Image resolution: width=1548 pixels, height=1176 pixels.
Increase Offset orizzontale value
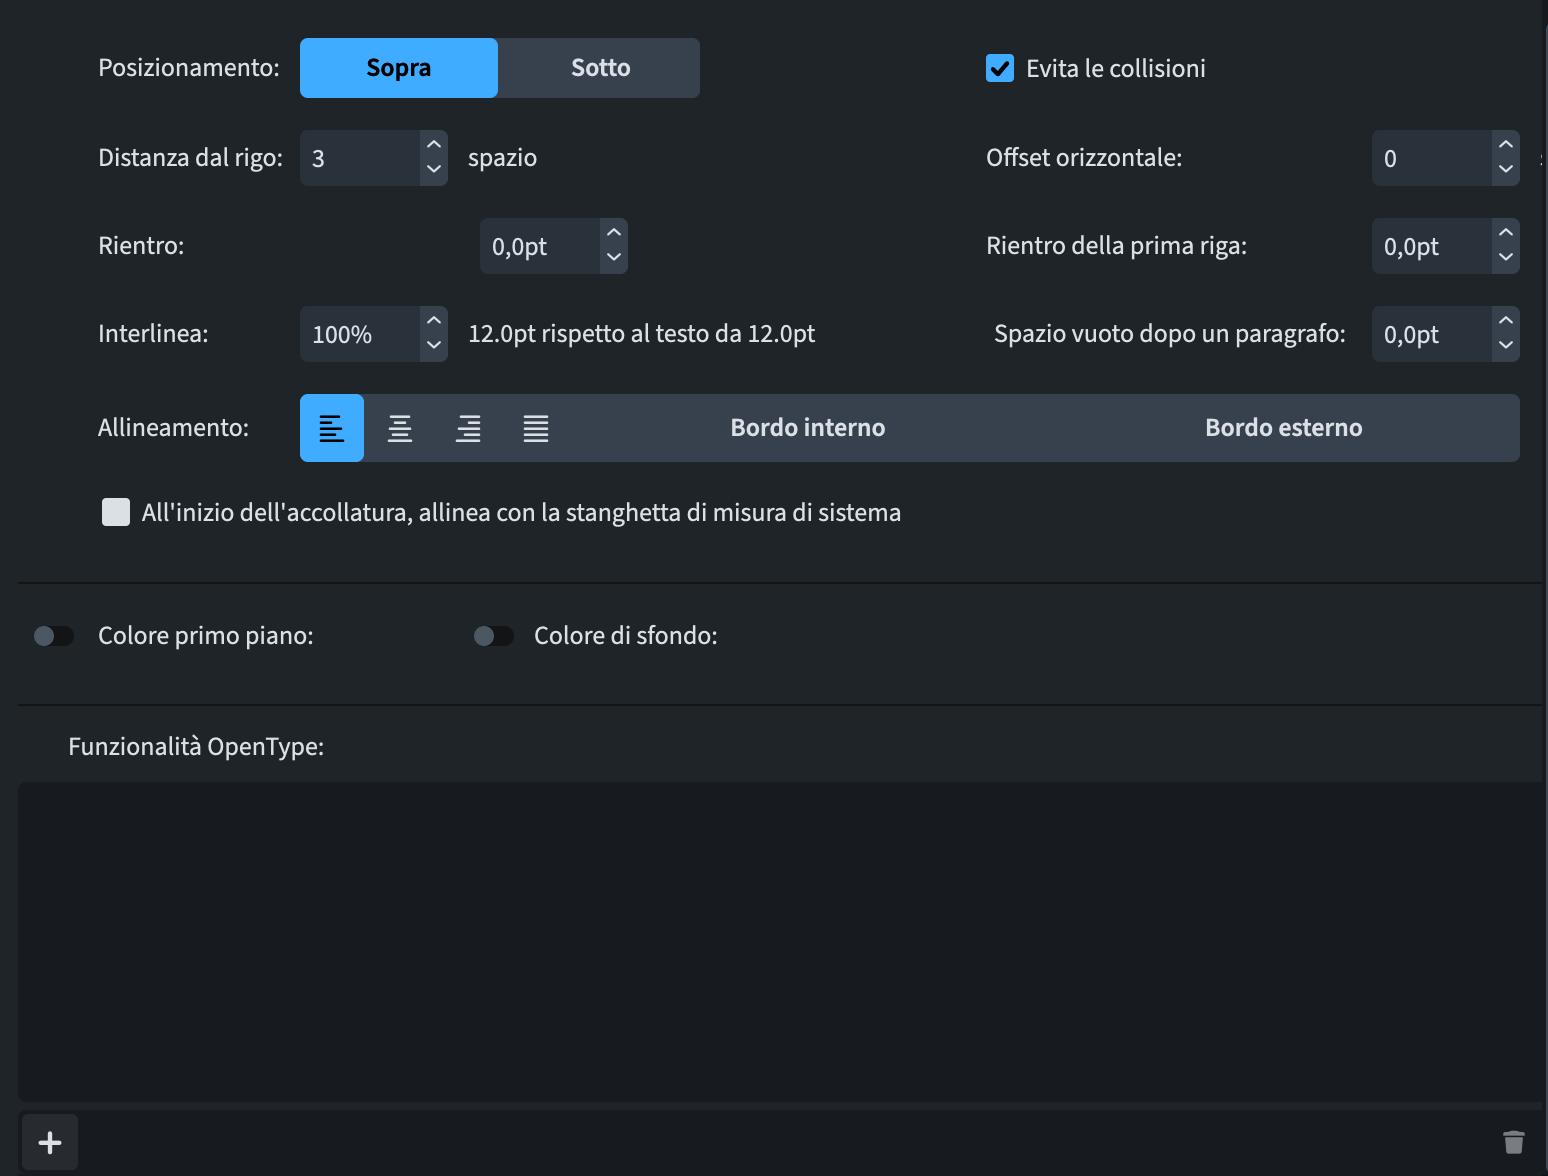tap(1506, 145)
